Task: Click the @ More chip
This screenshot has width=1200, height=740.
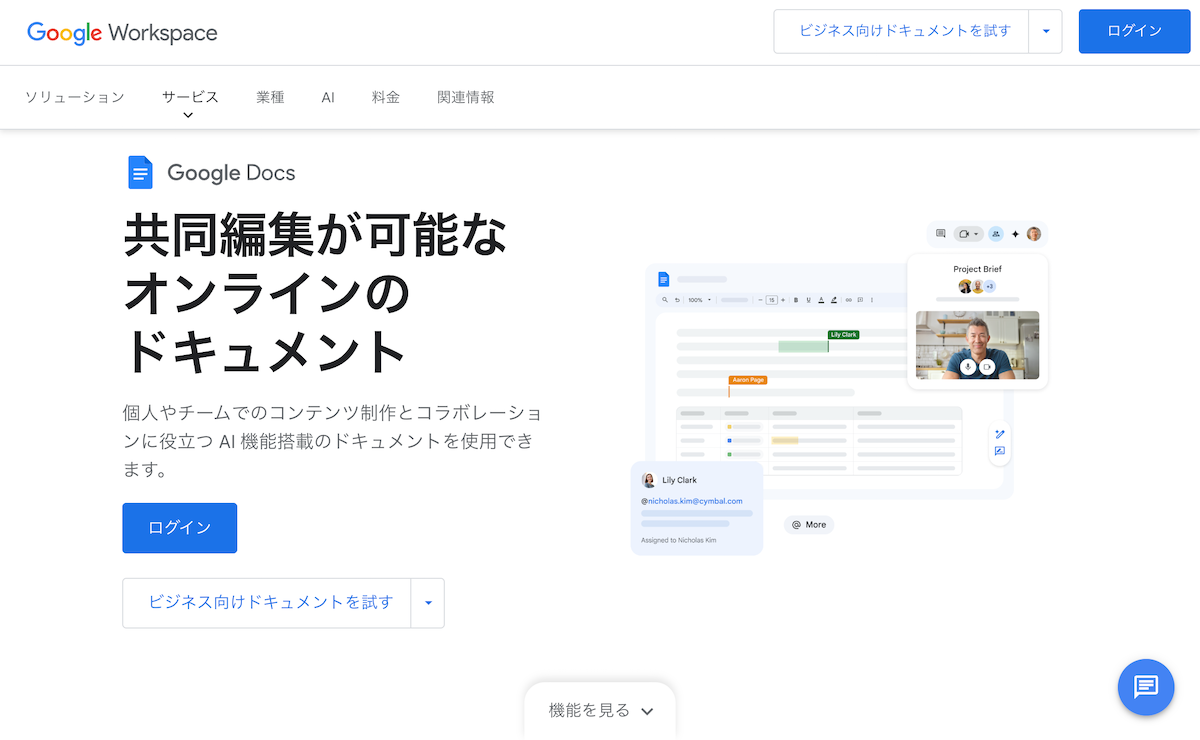Action: pyautogui.click(x=809, y=524)
